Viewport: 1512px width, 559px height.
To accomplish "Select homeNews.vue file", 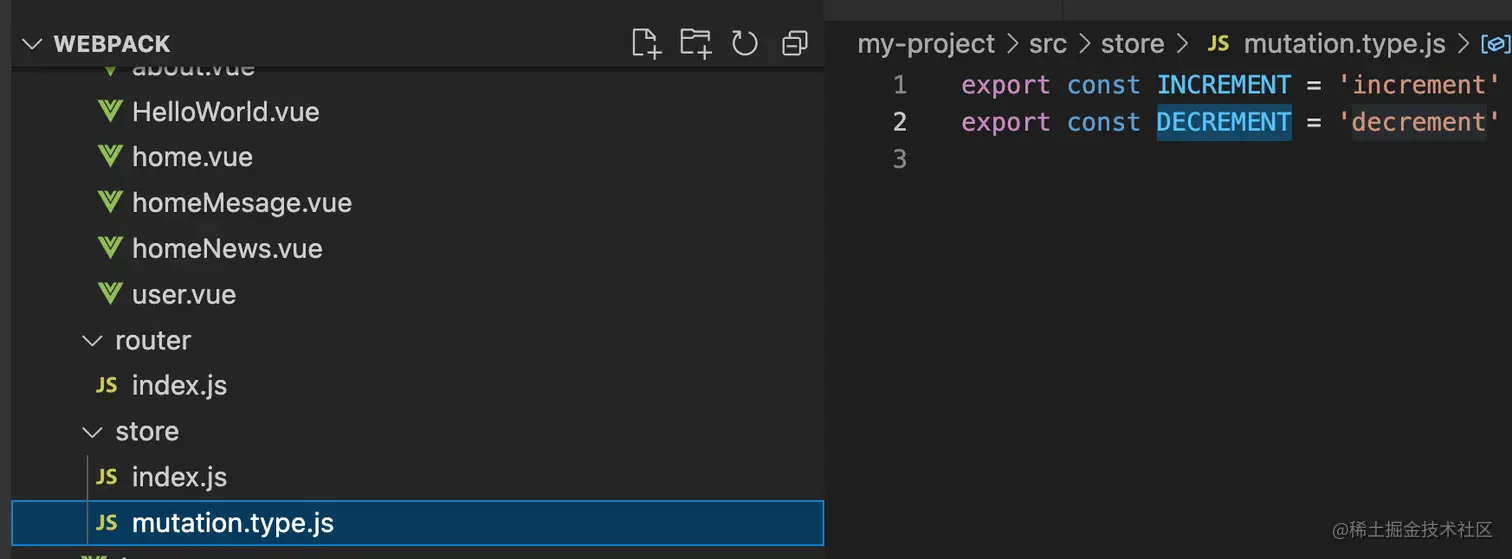I will click(x=227, y=249).
